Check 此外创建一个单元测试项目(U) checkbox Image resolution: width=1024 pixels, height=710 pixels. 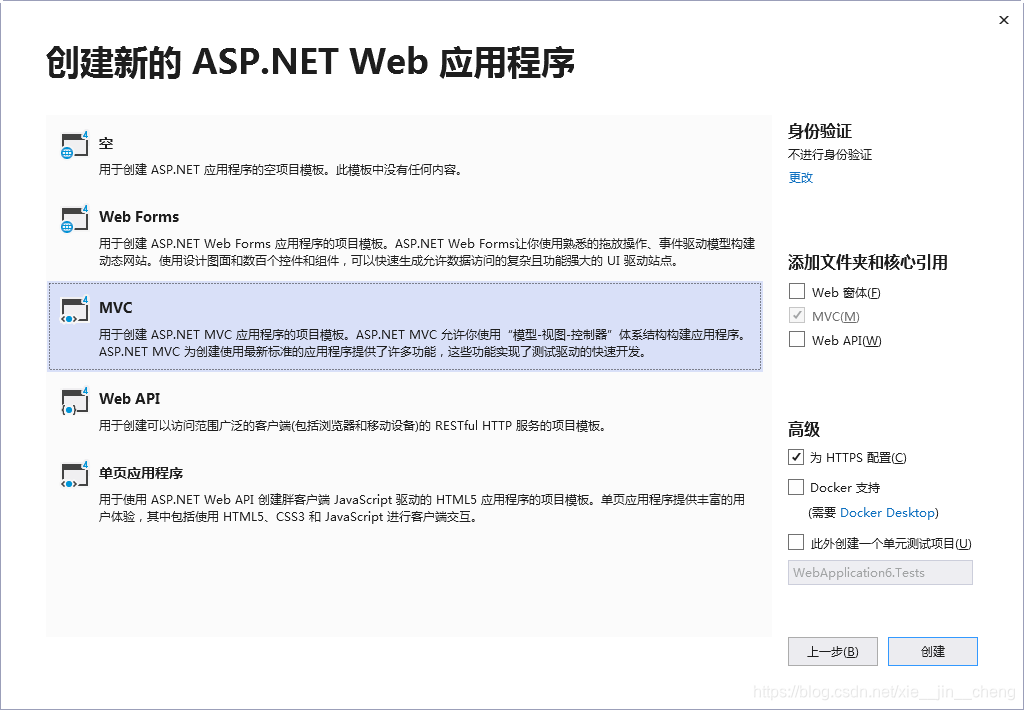point(796,543)
